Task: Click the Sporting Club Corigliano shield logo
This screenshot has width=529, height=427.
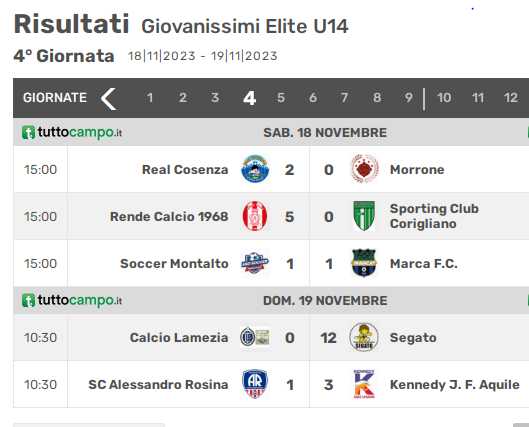Action: click(364, 216)
